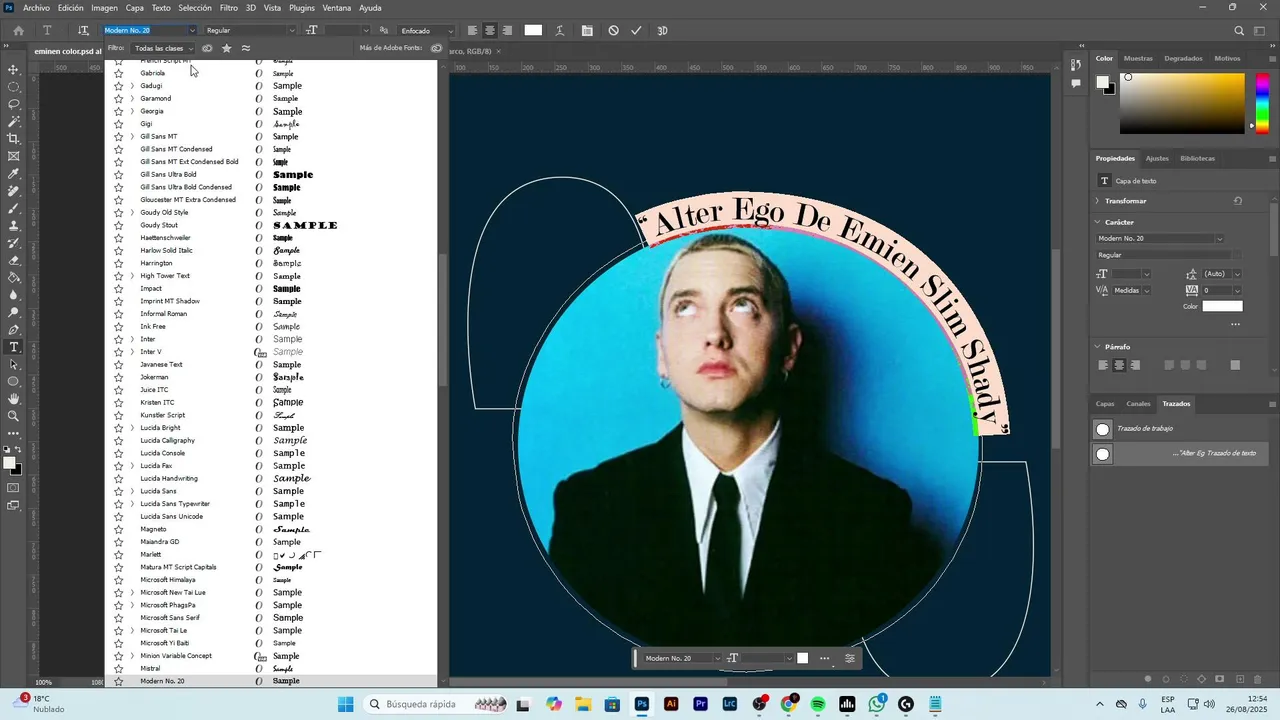
Task: Collapse the Carácter section in Properties
Action: 1098,222
